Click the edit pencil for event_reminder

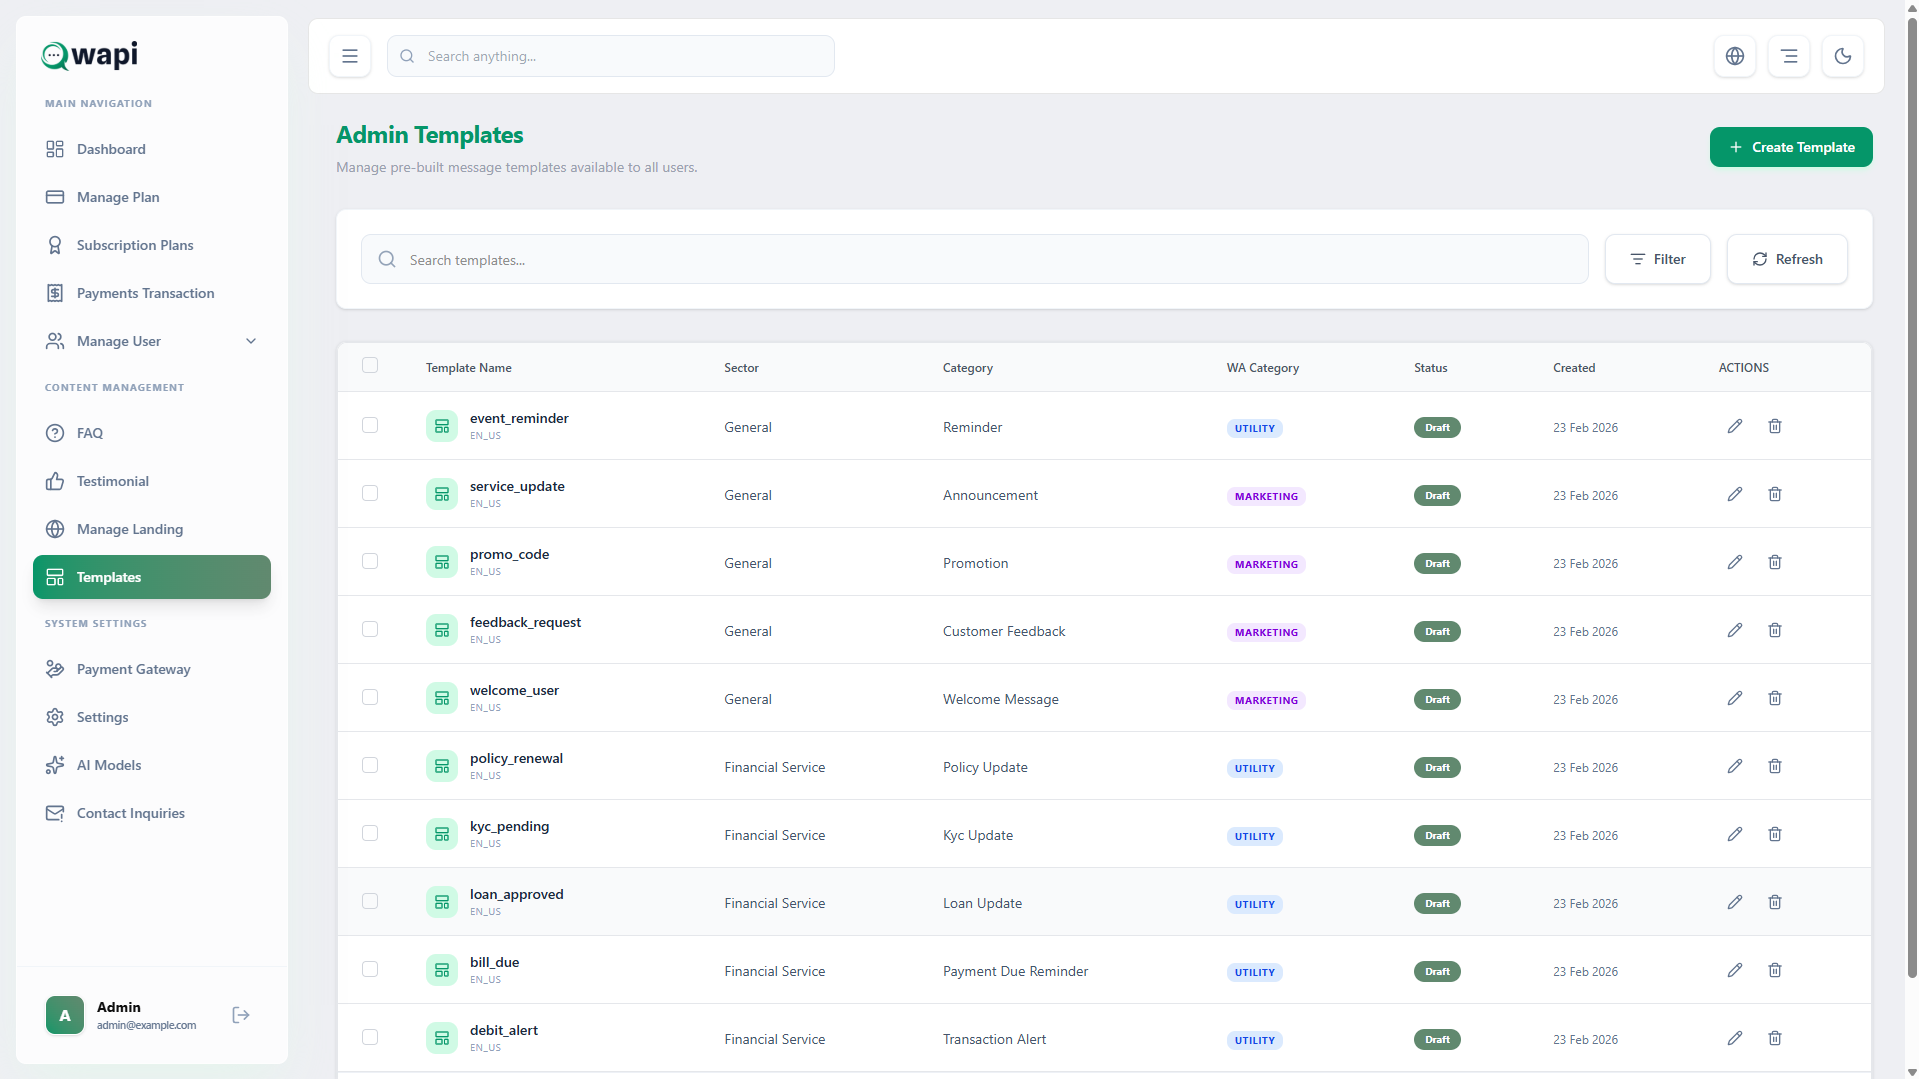pyautogui.click(x=1734, y=427)
